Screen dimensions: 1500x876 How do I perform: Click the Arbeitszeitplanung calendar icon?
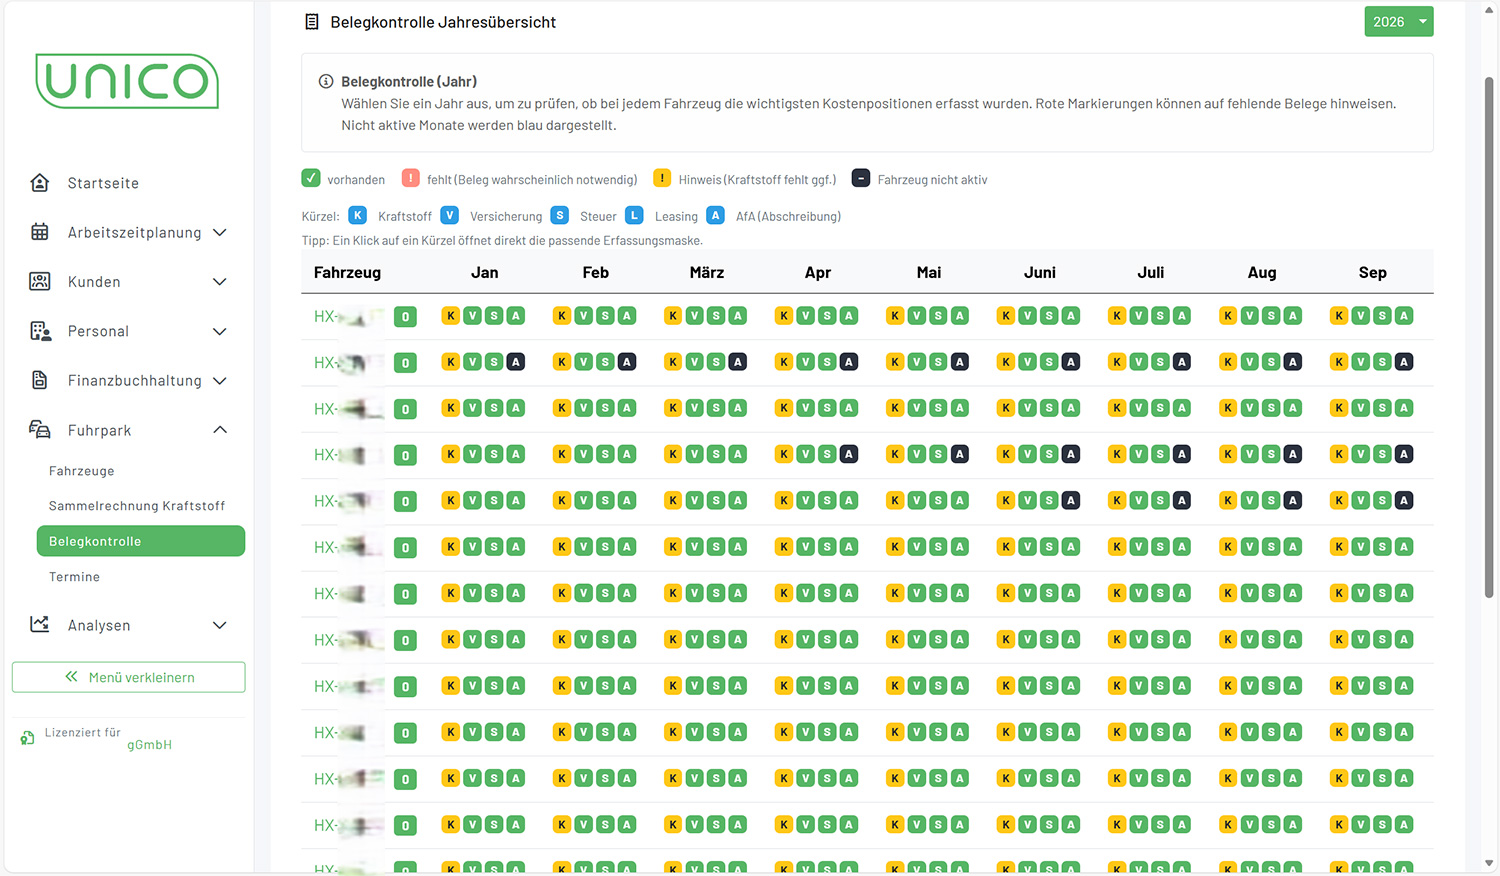pos(40,232)
